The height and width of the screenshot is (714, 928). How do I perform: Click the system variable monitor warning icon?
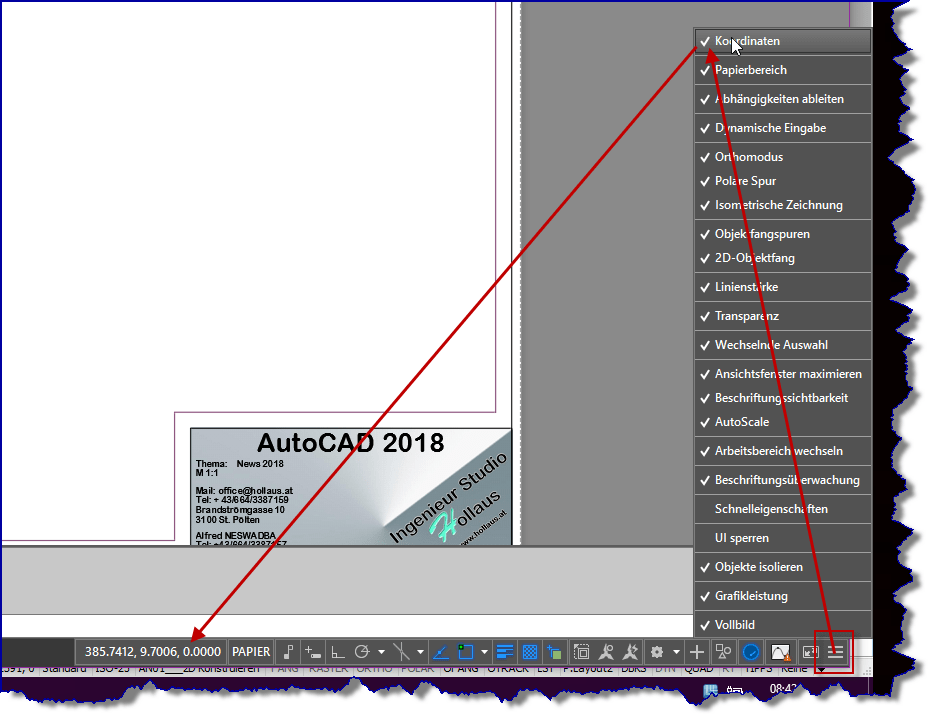point(780,652)
